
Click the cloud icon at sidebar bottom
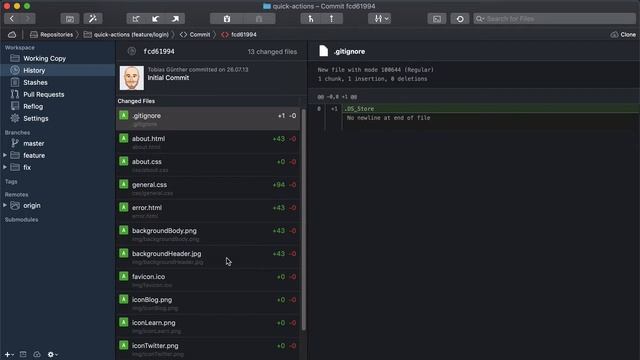[37, 355]
